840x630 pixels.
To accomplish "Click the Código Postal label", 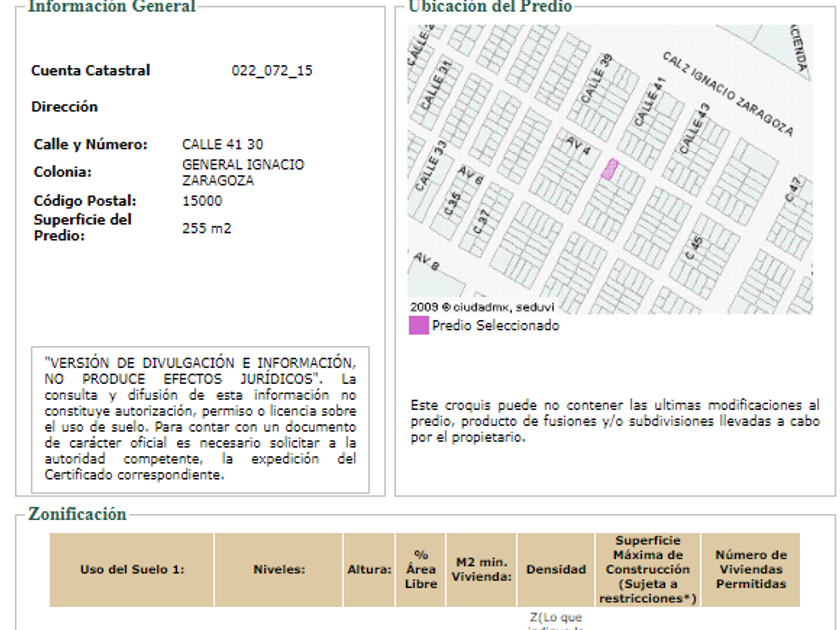I will click(x=85, y=201).
